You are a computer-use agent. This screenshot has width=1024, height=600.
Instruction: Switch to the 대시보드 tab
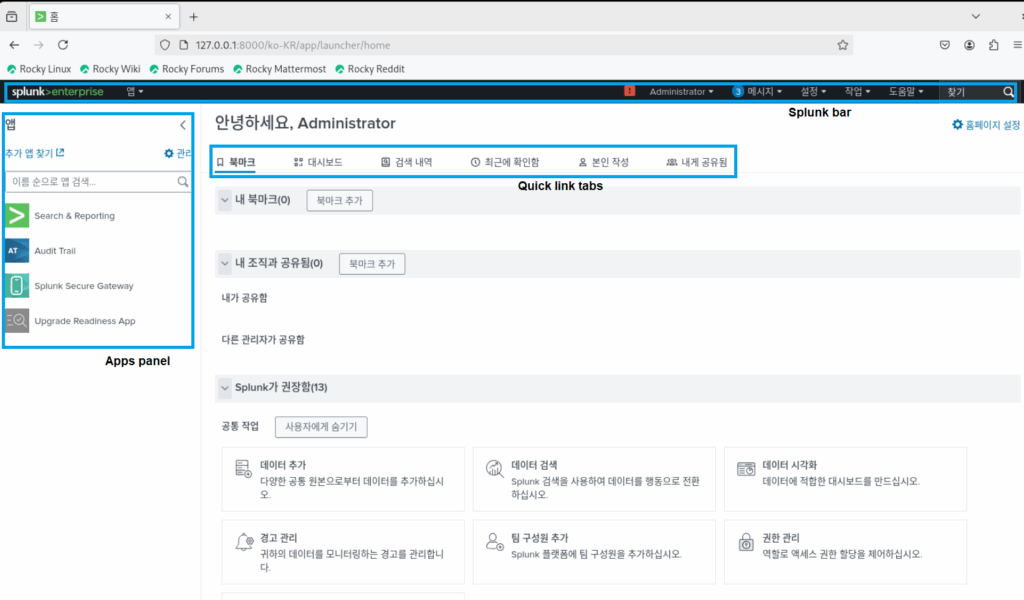coord(318,162)
